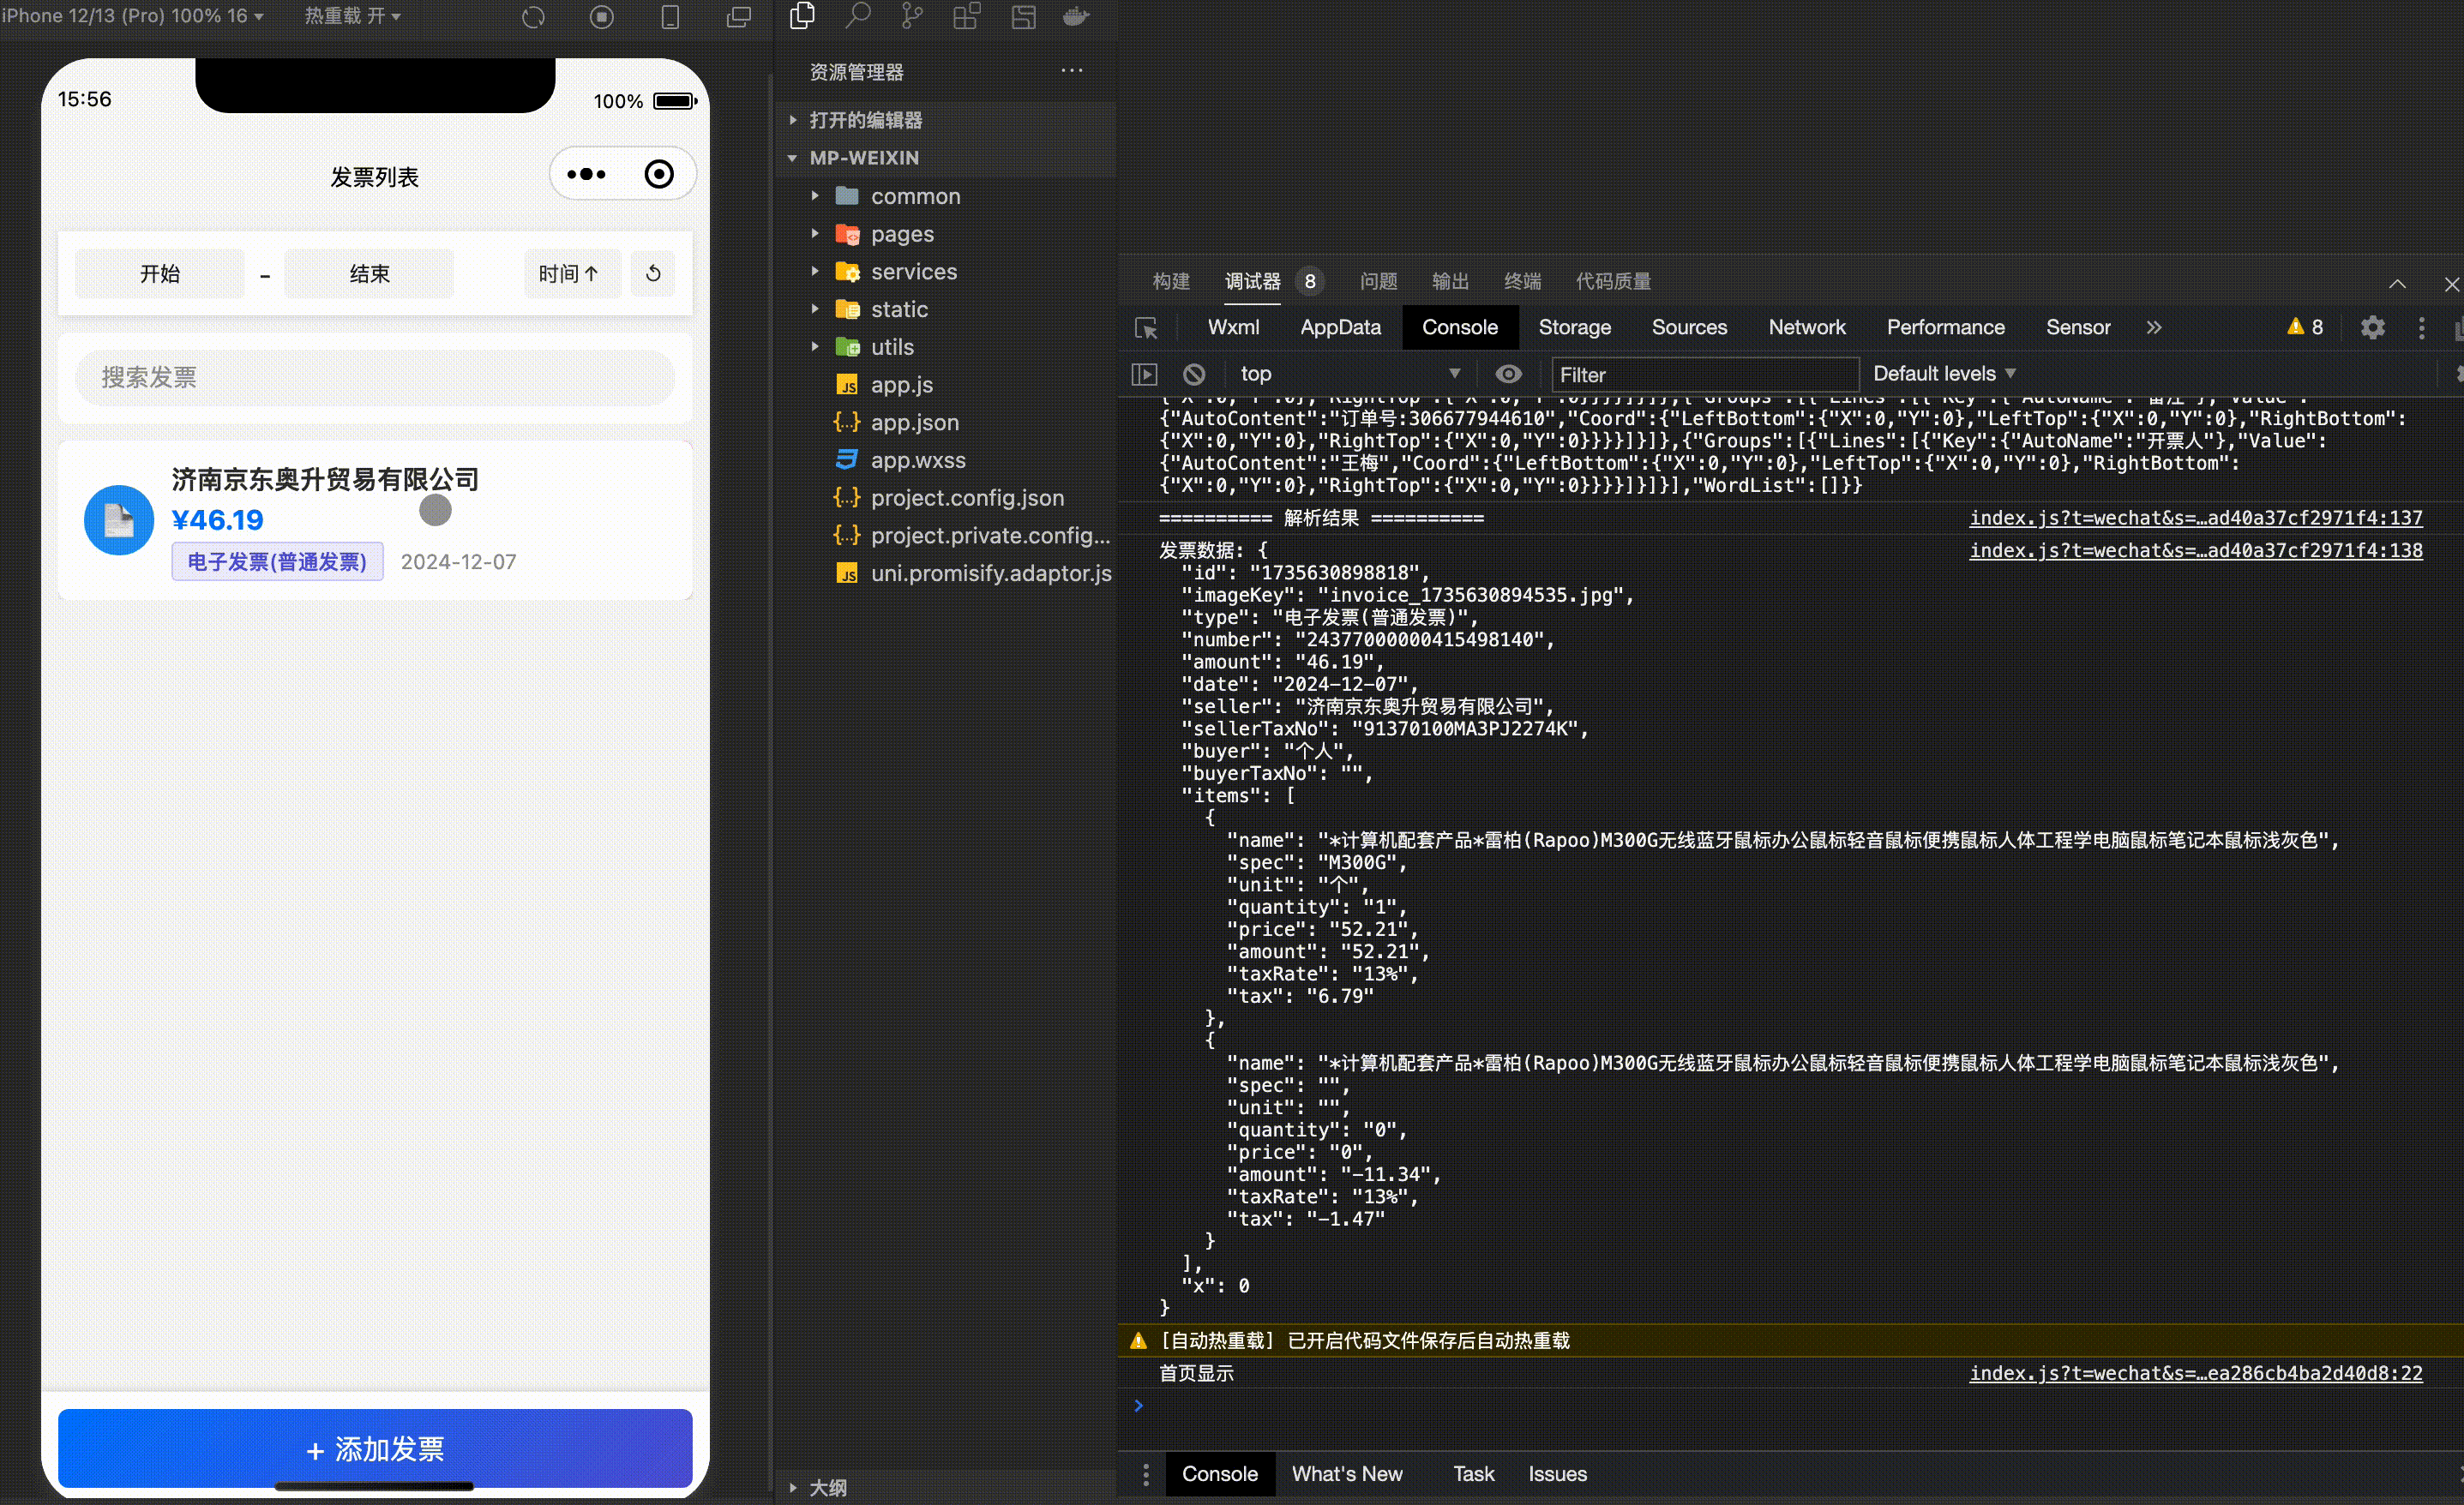Toggle the live expression eye icon
The image size is (2464, 1505).
[1508, 374]
